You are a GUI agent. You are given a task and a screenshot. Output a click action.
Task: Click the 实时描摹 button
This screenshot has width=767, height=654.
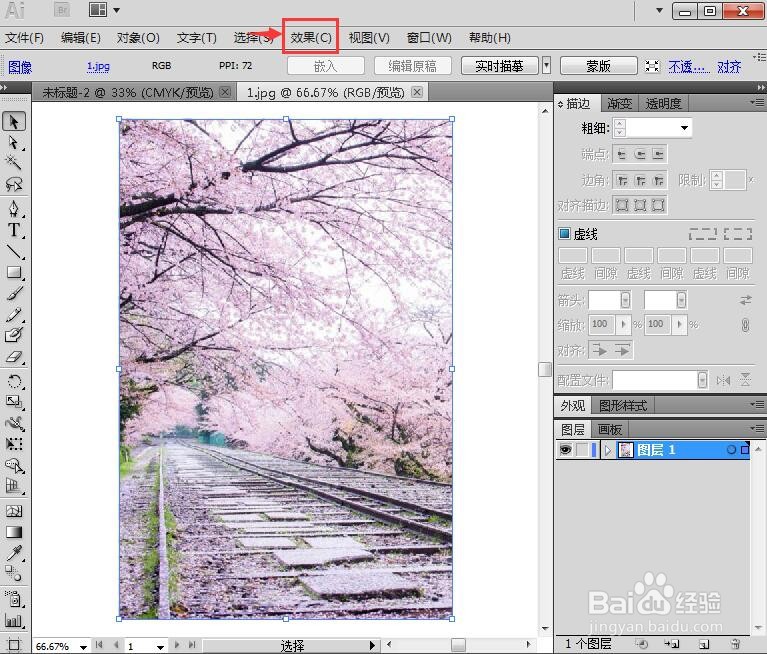[x=499, y=66]
